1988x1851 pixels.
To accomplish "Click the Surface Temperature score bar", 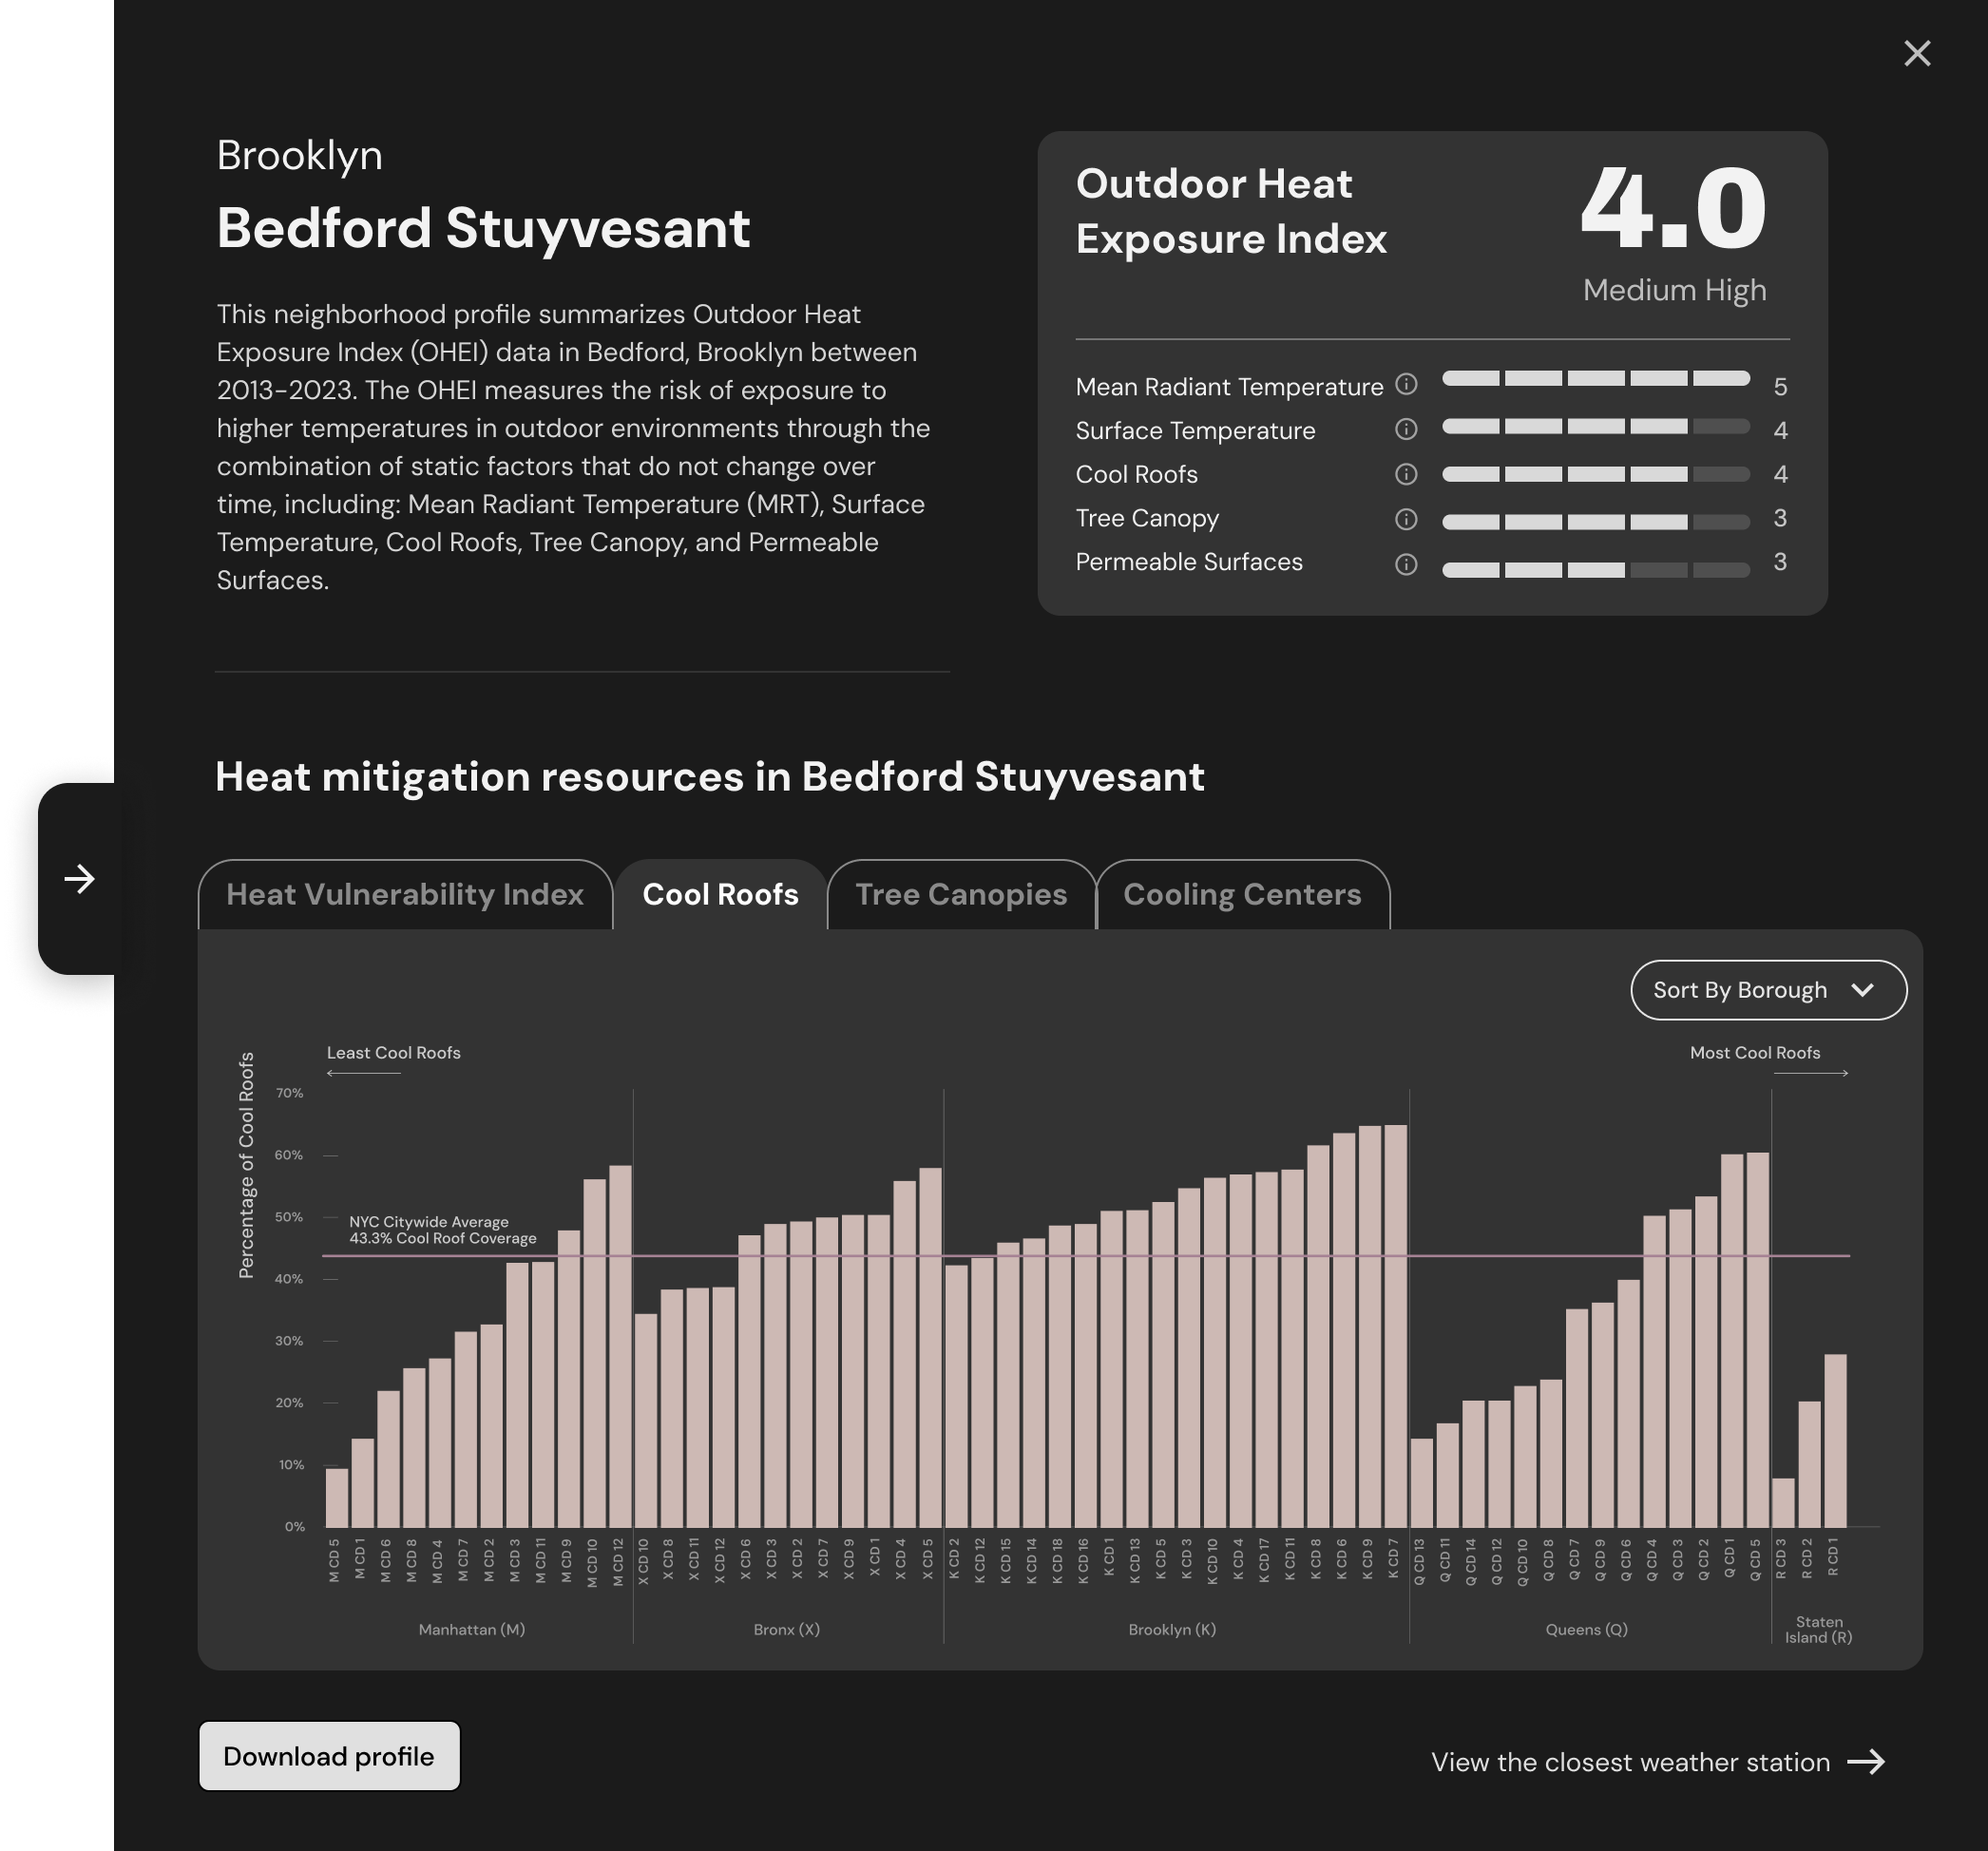I will coord(1596,426).
